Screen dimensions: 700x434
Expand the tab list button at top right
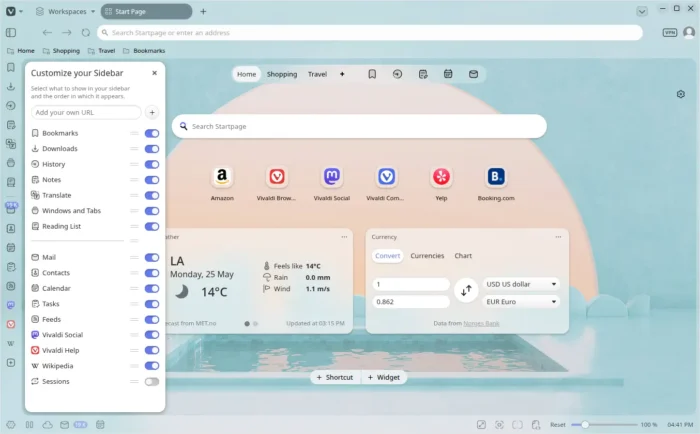(642, 12)
